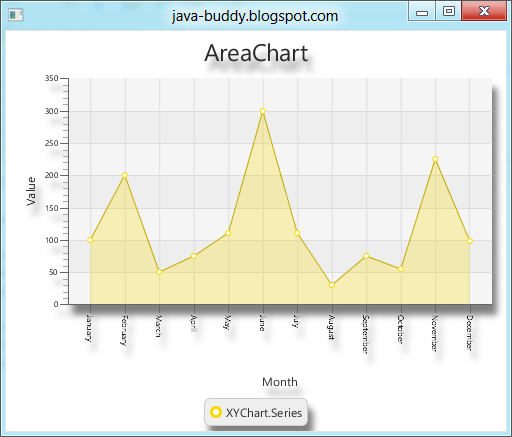This screenshot has height=437, width=512.
Task: Click the Month axis label
Action: [280, 382]
